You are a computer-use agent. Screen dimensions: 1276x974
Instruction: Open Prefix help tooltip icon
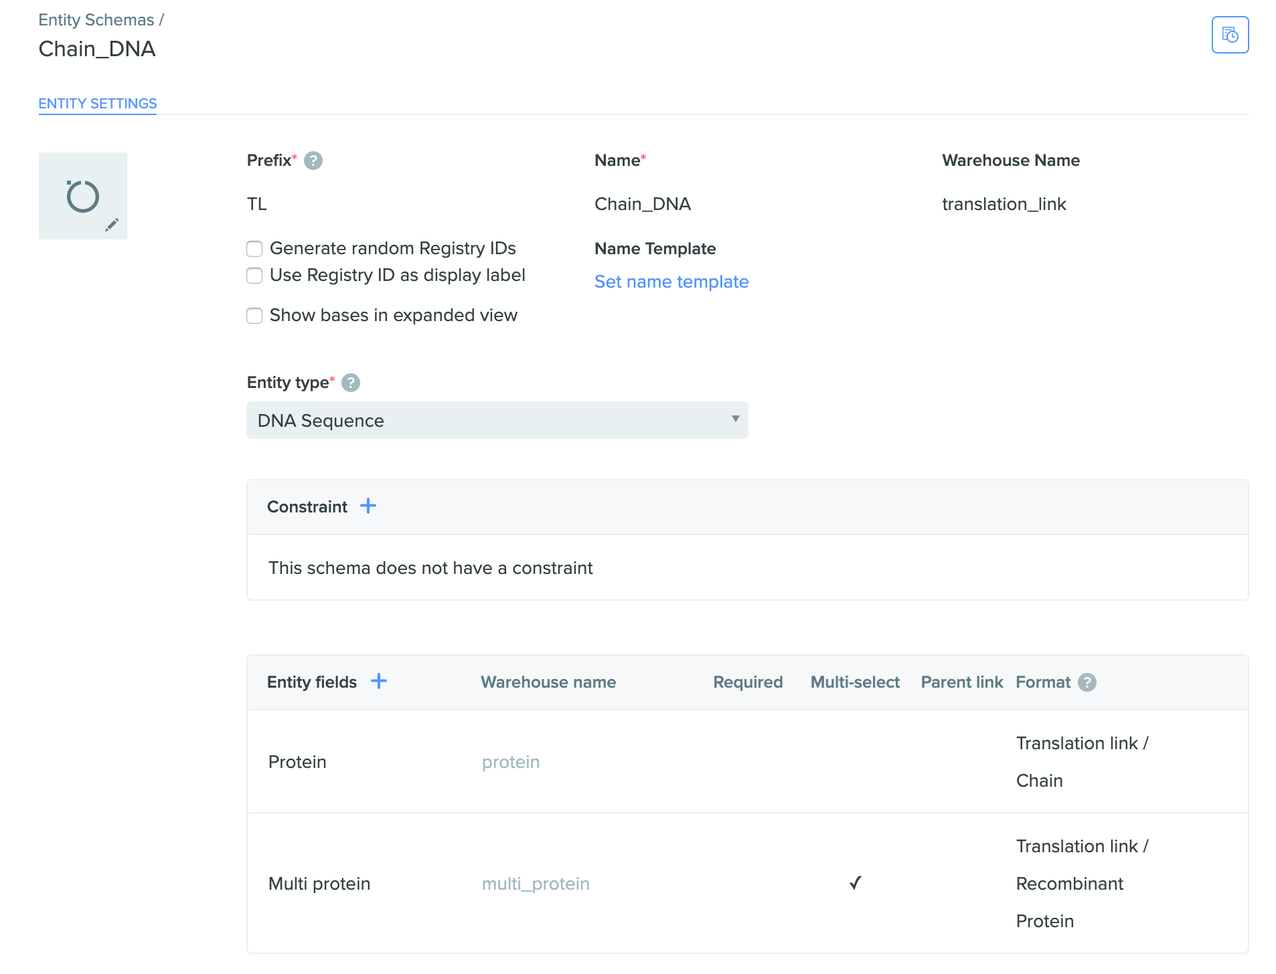point(313,161)
